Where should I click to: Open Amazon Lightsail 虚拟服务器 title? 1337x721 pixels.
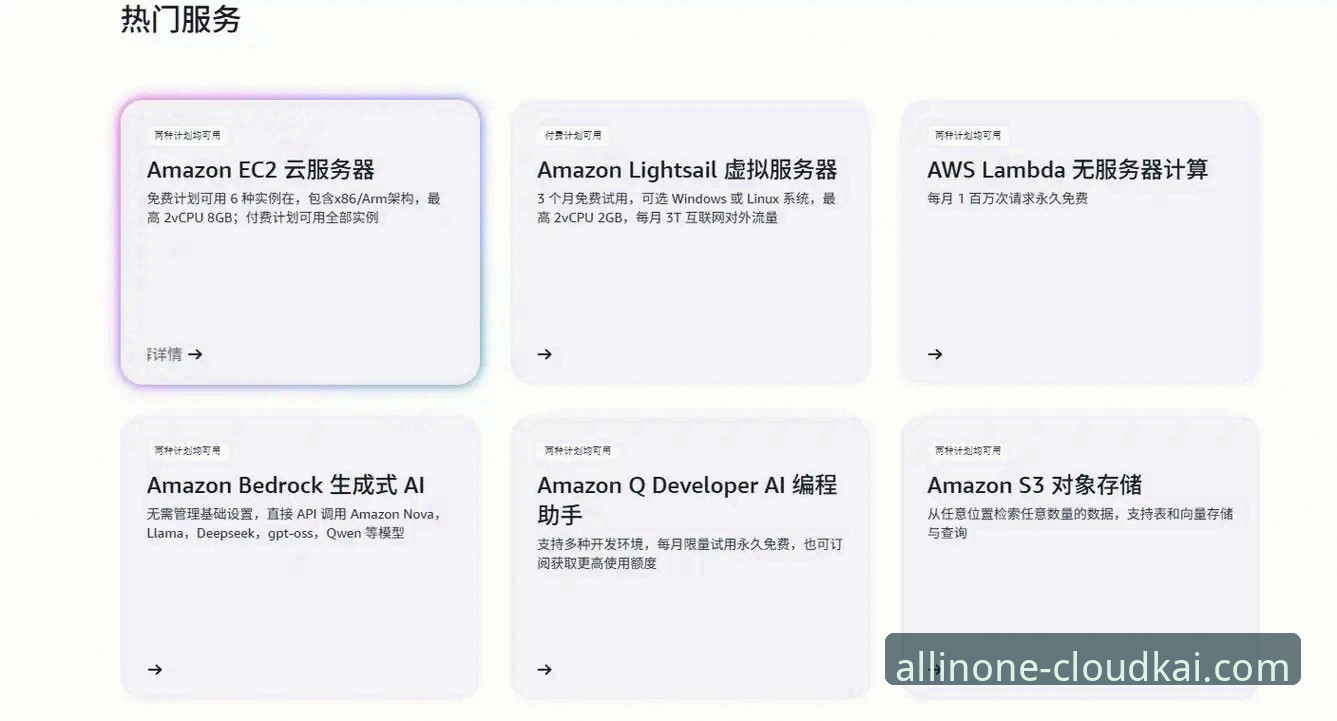[687, 170]
